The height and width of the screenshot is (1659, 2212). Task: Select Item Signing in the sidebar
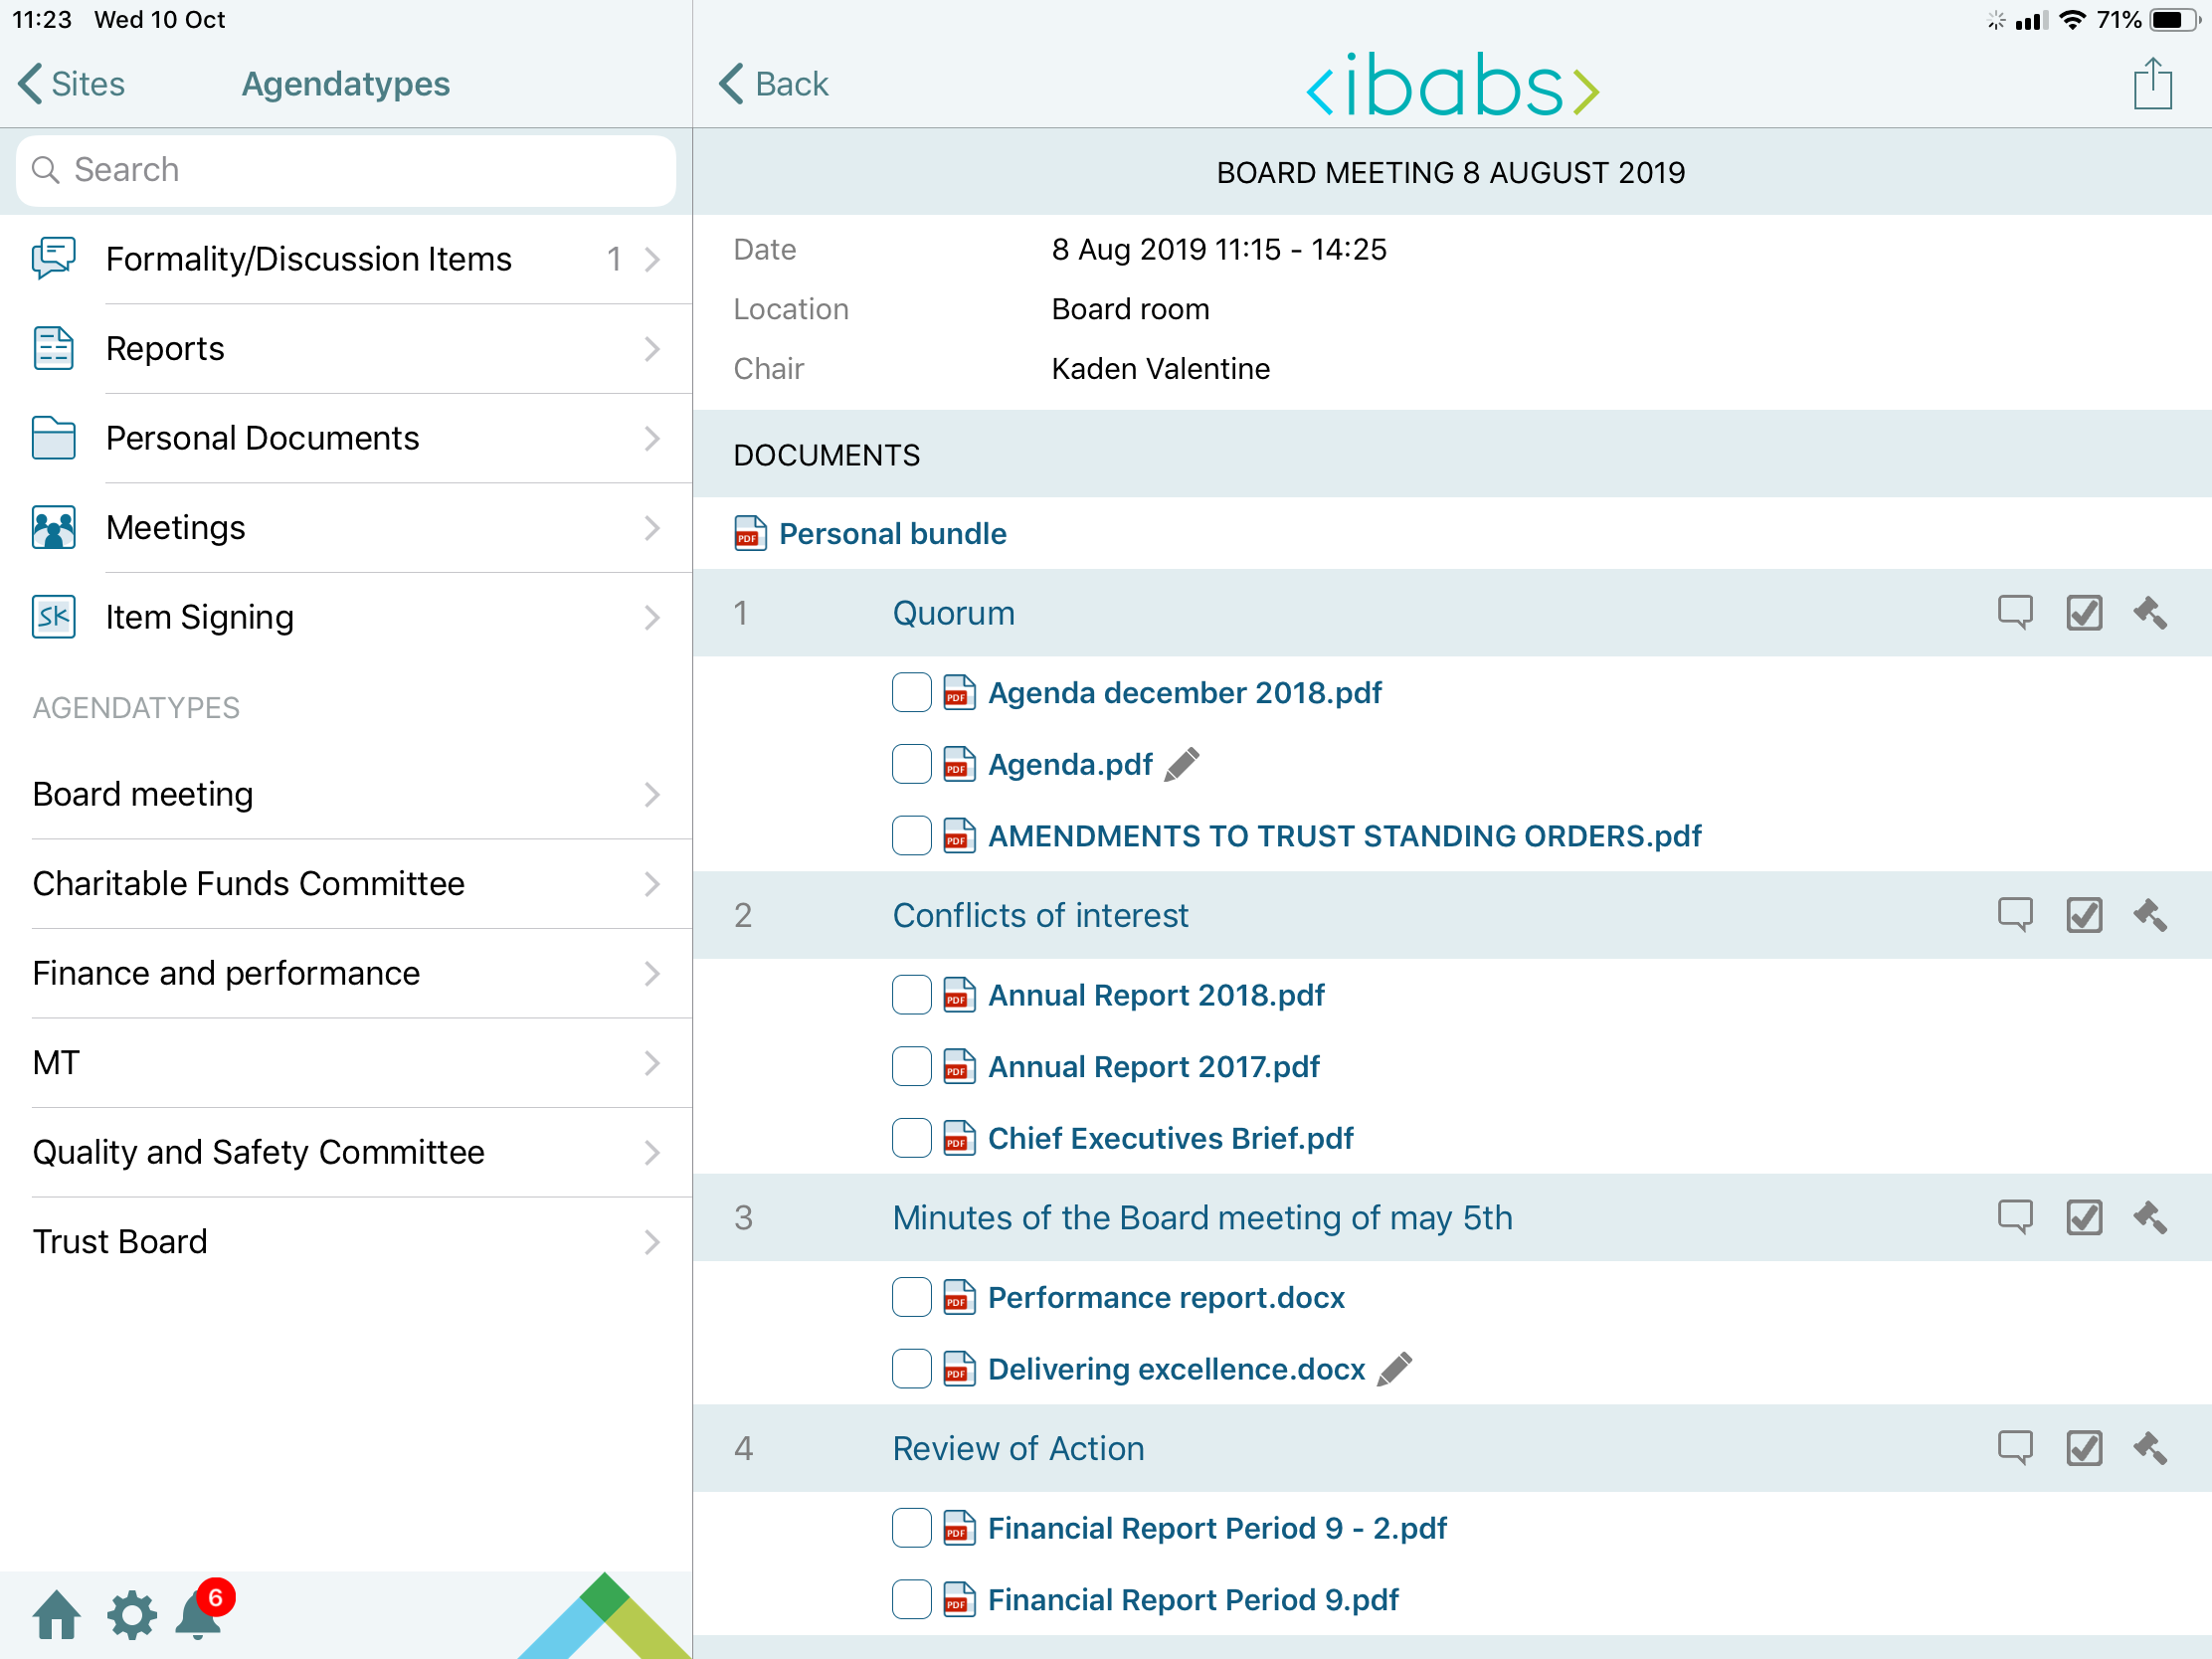coord(199,617)
